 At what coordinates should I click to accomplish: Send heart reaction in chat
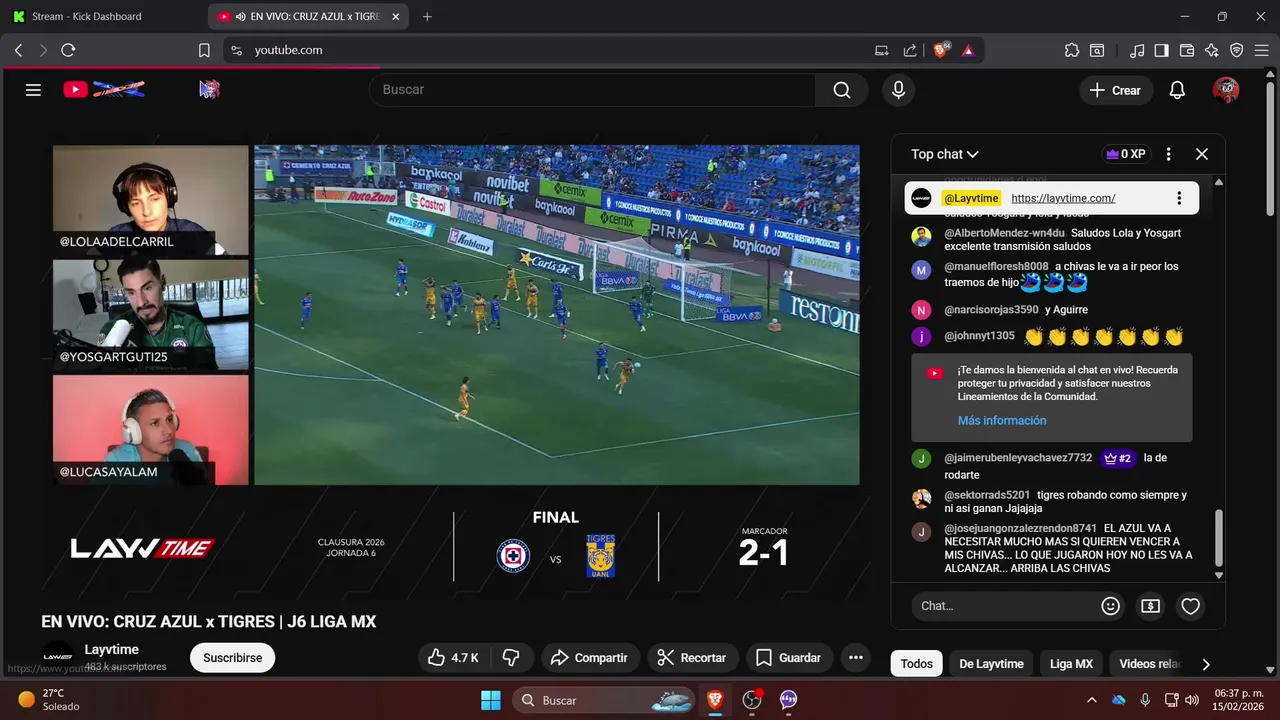[1190, 606]
